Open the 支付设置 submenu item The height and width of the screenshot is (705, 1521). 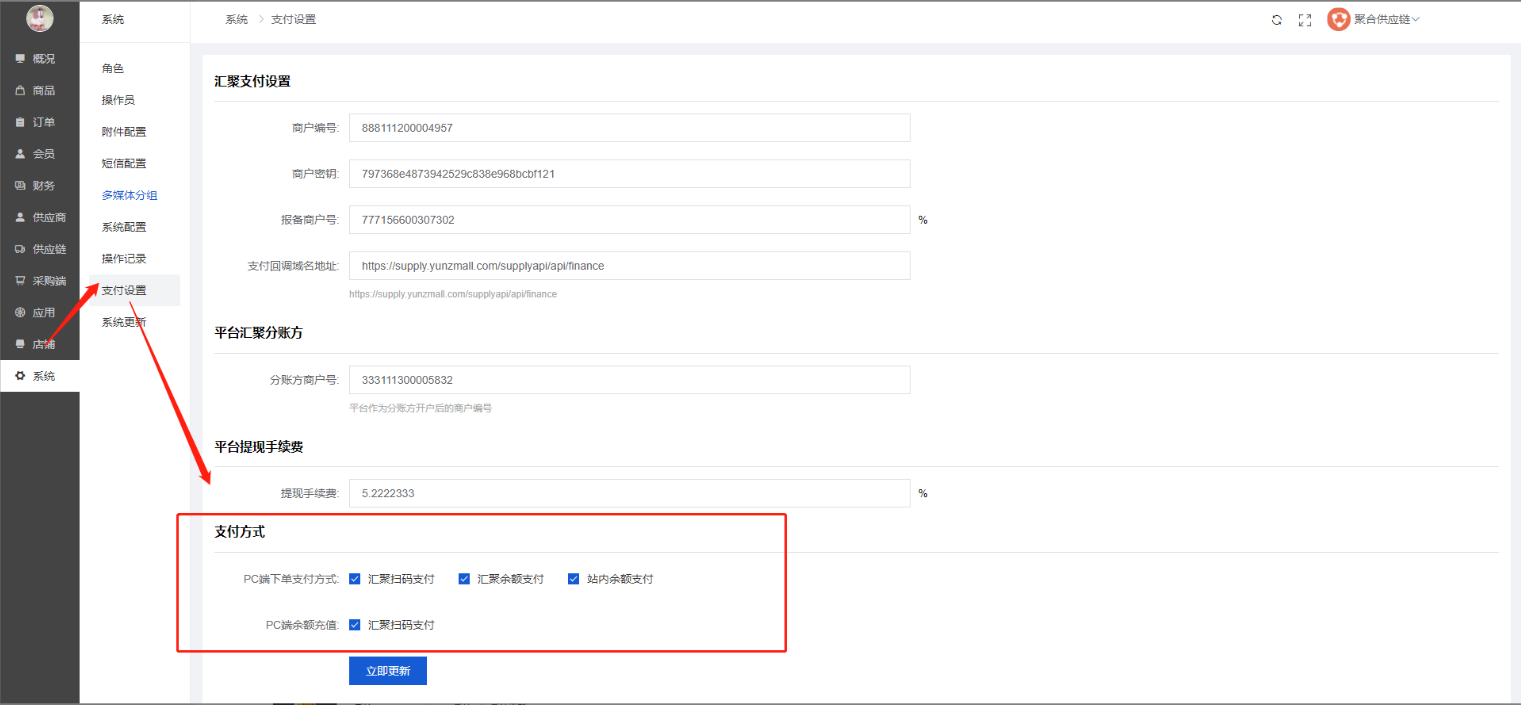coord(124,291)
